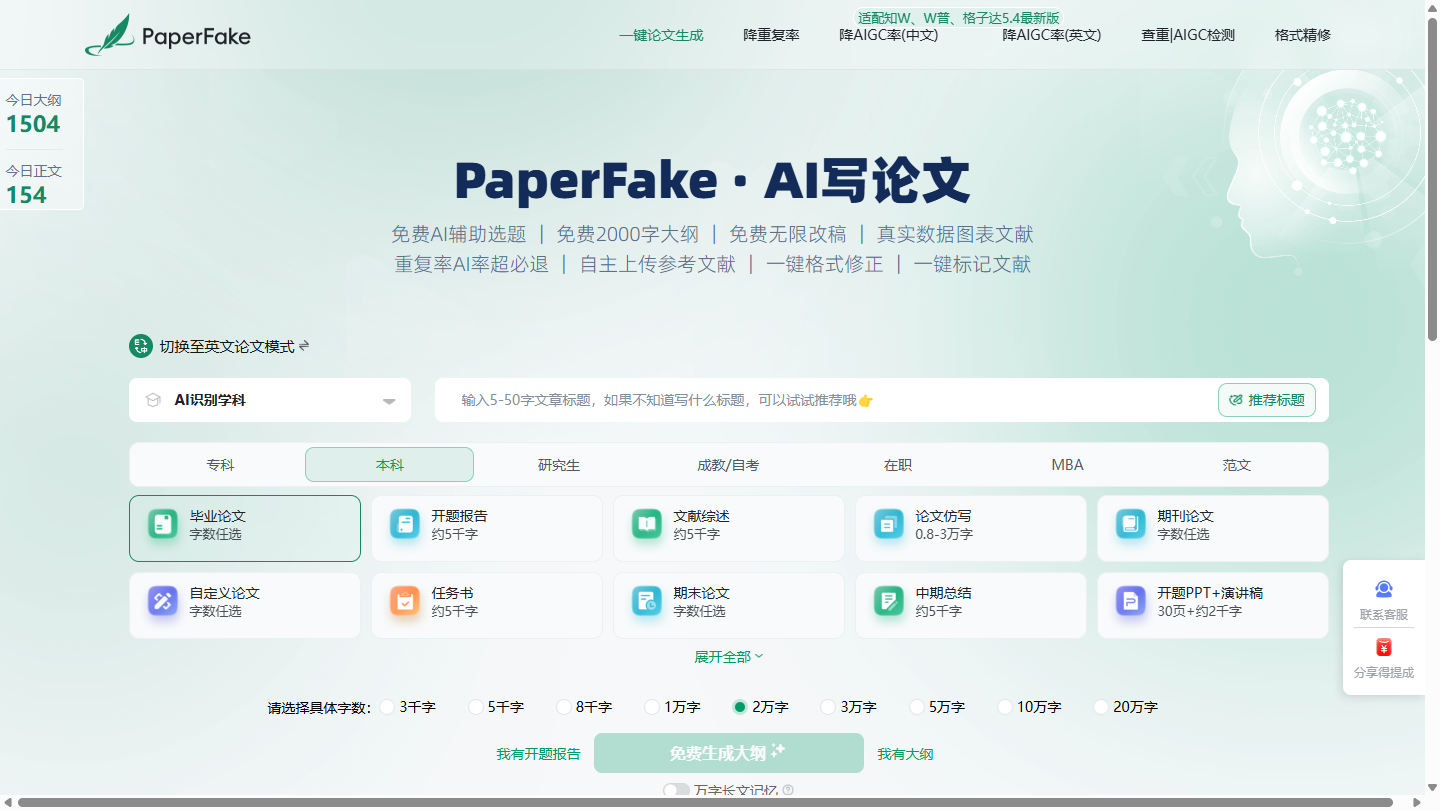Open 降重复率 in the top navigation
This screenshot has height=810, width=1440.
pyautogui.click(x=771, y=35)
